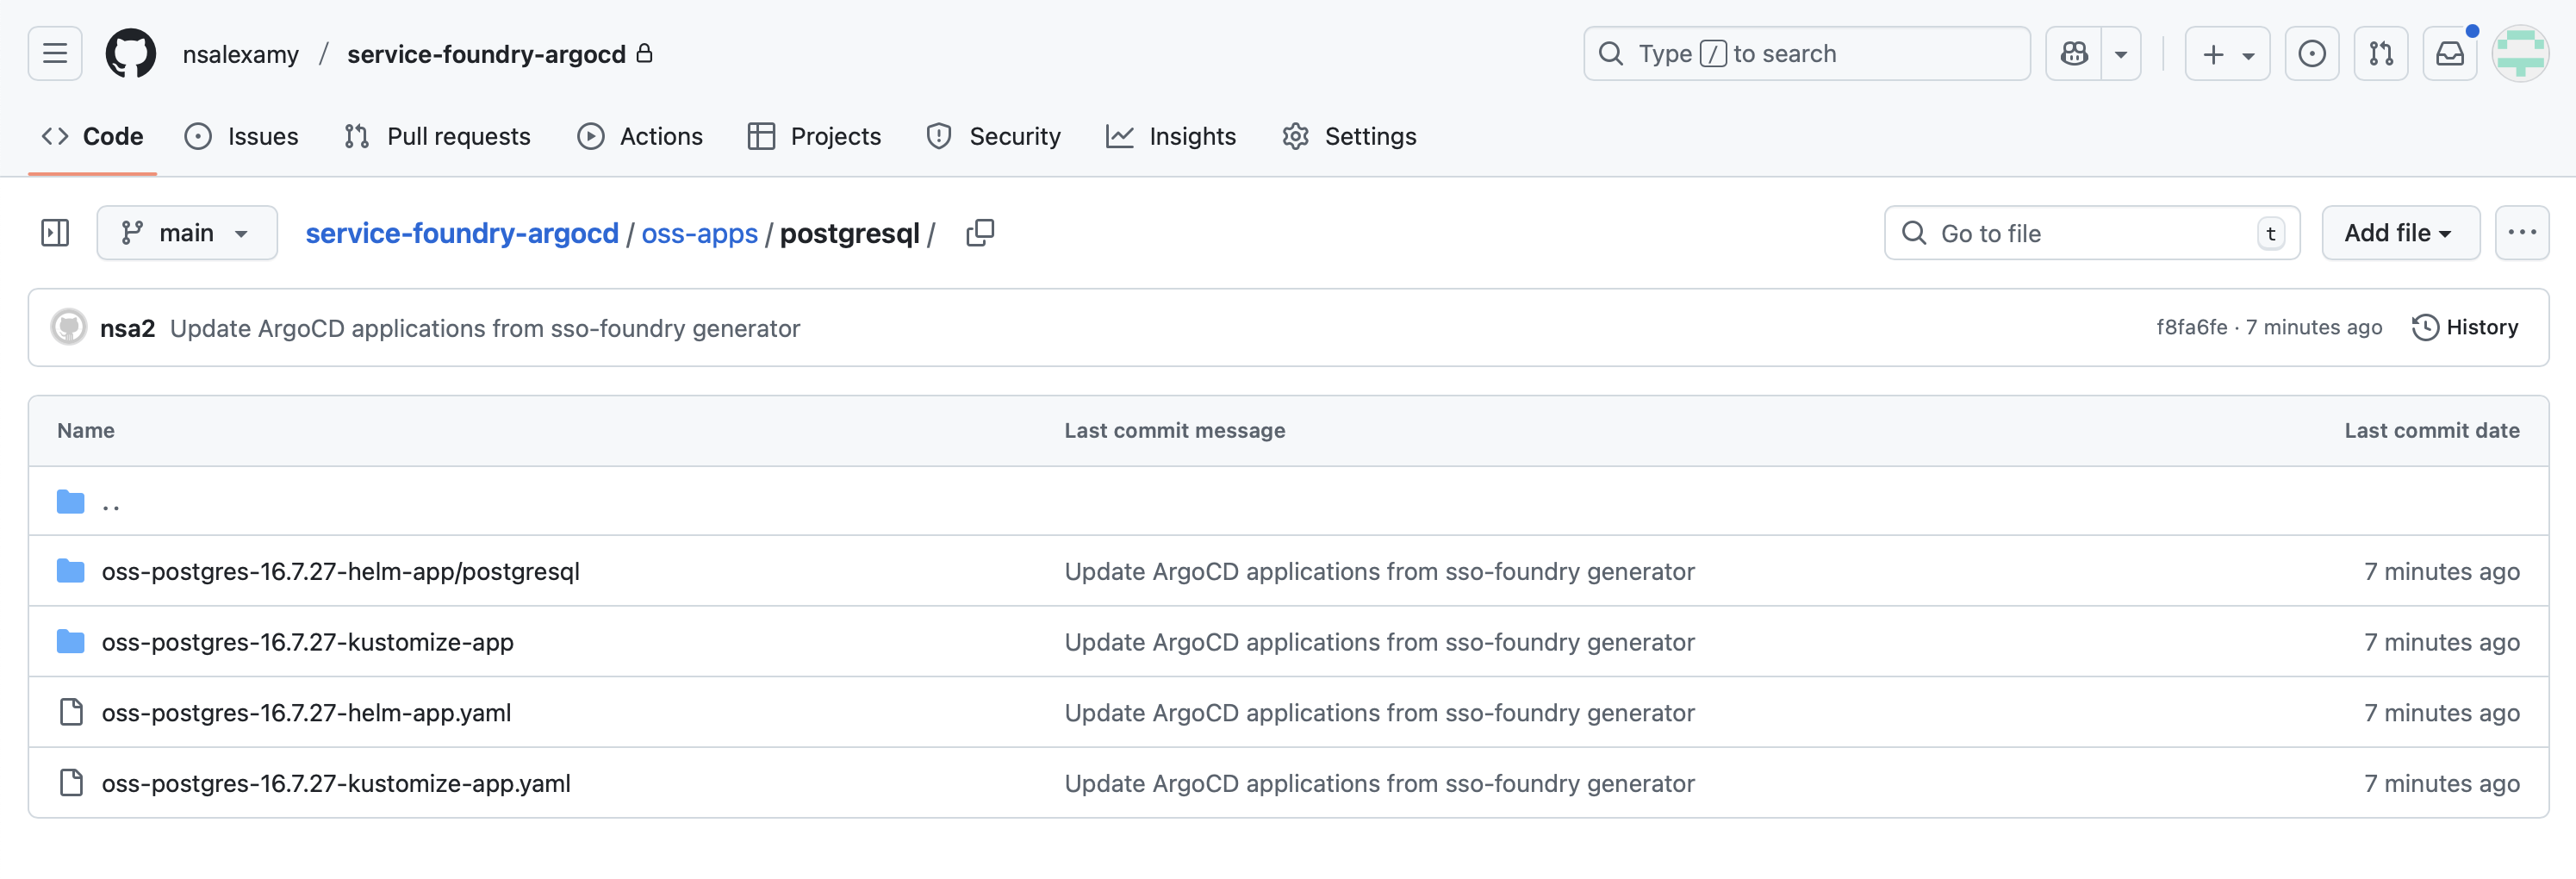
Task: Open the global navigation hamburger menu
Action: [55, 54]
